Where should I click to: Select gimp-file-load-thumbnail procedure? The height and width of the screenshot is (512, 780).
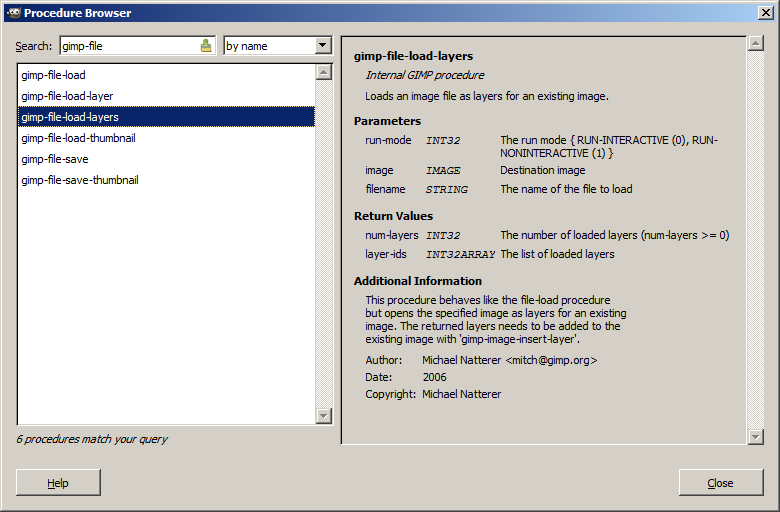(166, 138)
